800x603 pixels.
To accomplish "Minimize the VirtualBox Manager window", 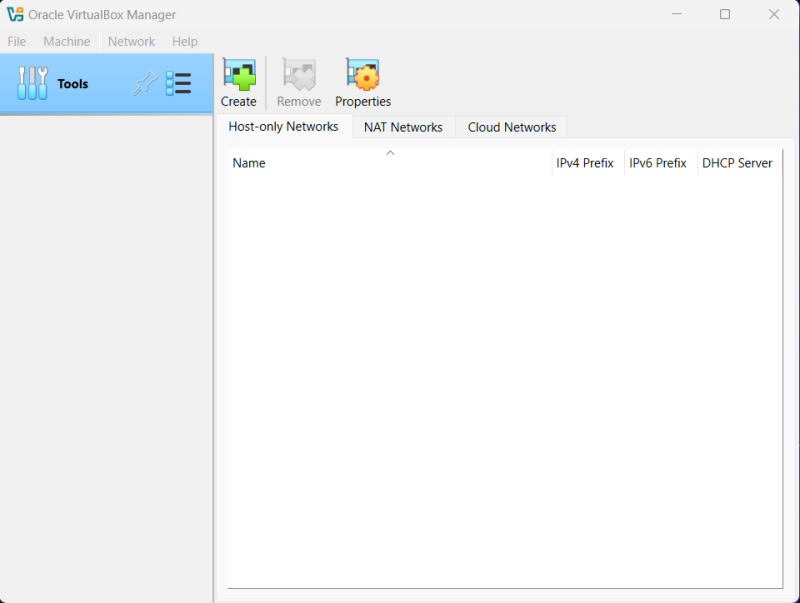I will (677, 14).
